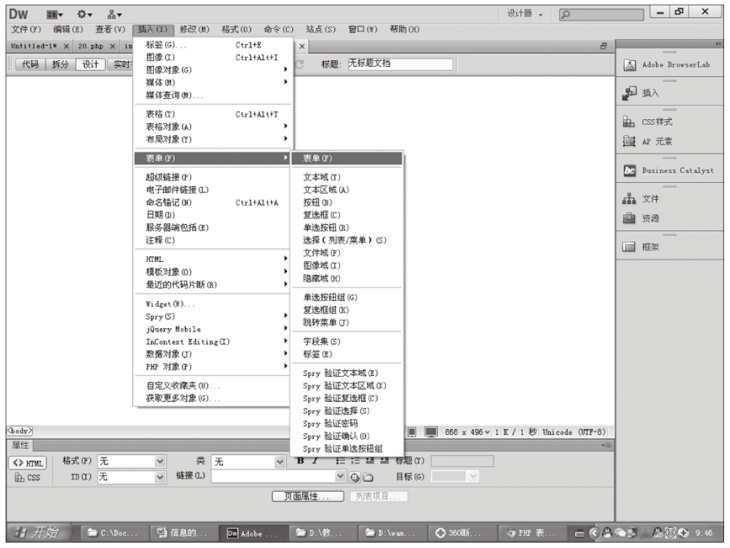
Task: Open the 360 taskbar item
Action: (x=462, y=533)
